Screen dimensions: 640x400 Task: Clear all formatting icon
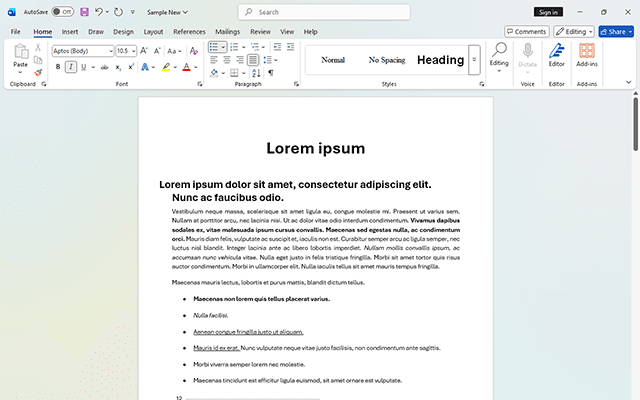tap(194, 51)
